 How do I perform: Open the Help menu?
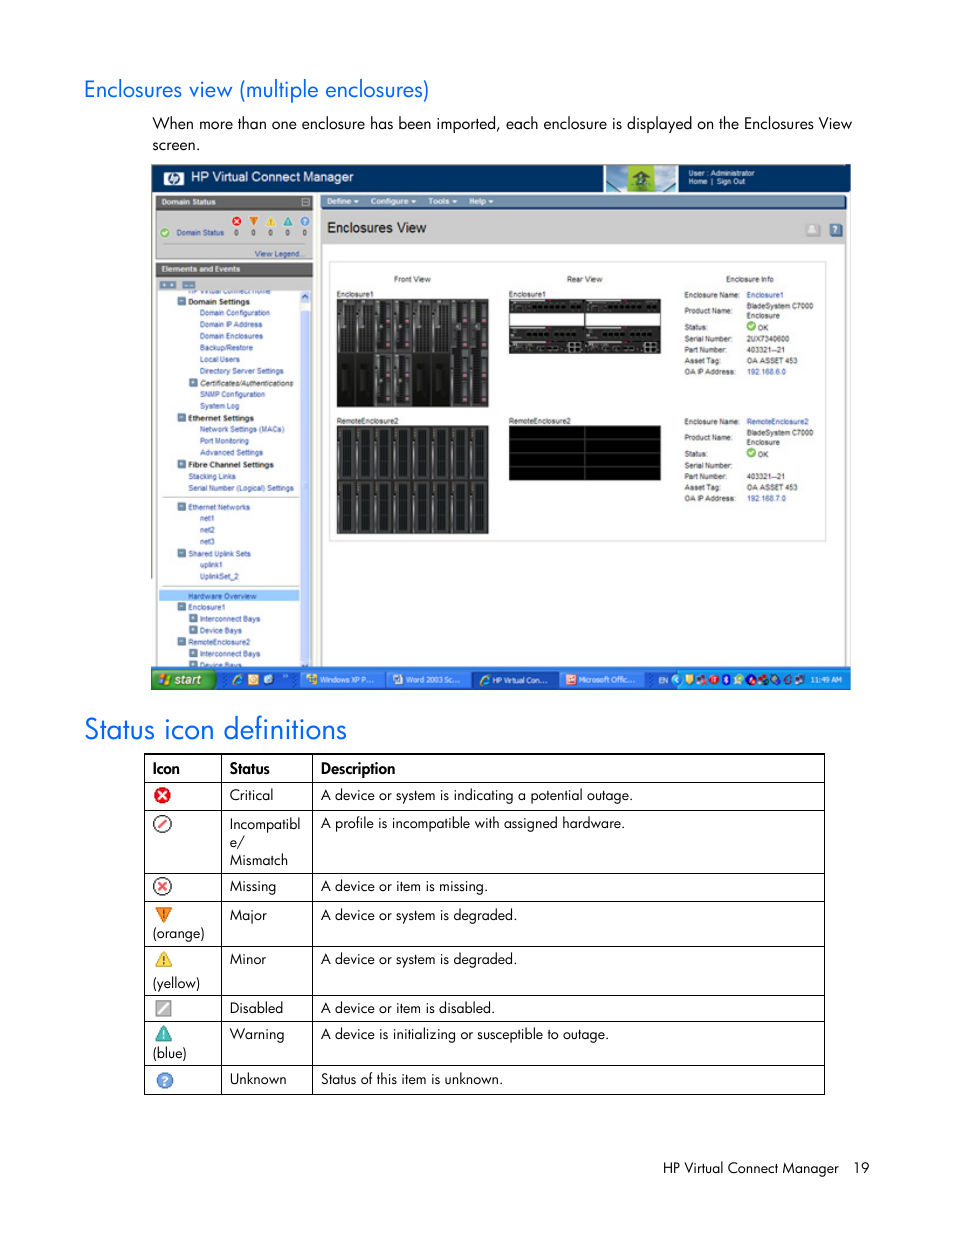481,202
